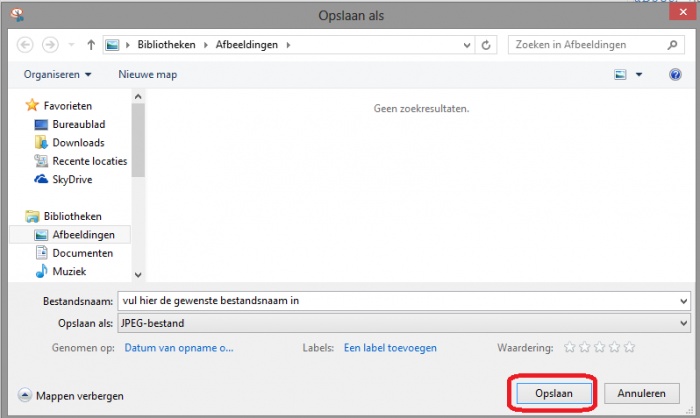Set Waardering to four stars
The width and height of the screenshot is (700, 418).
click(615, 347)
